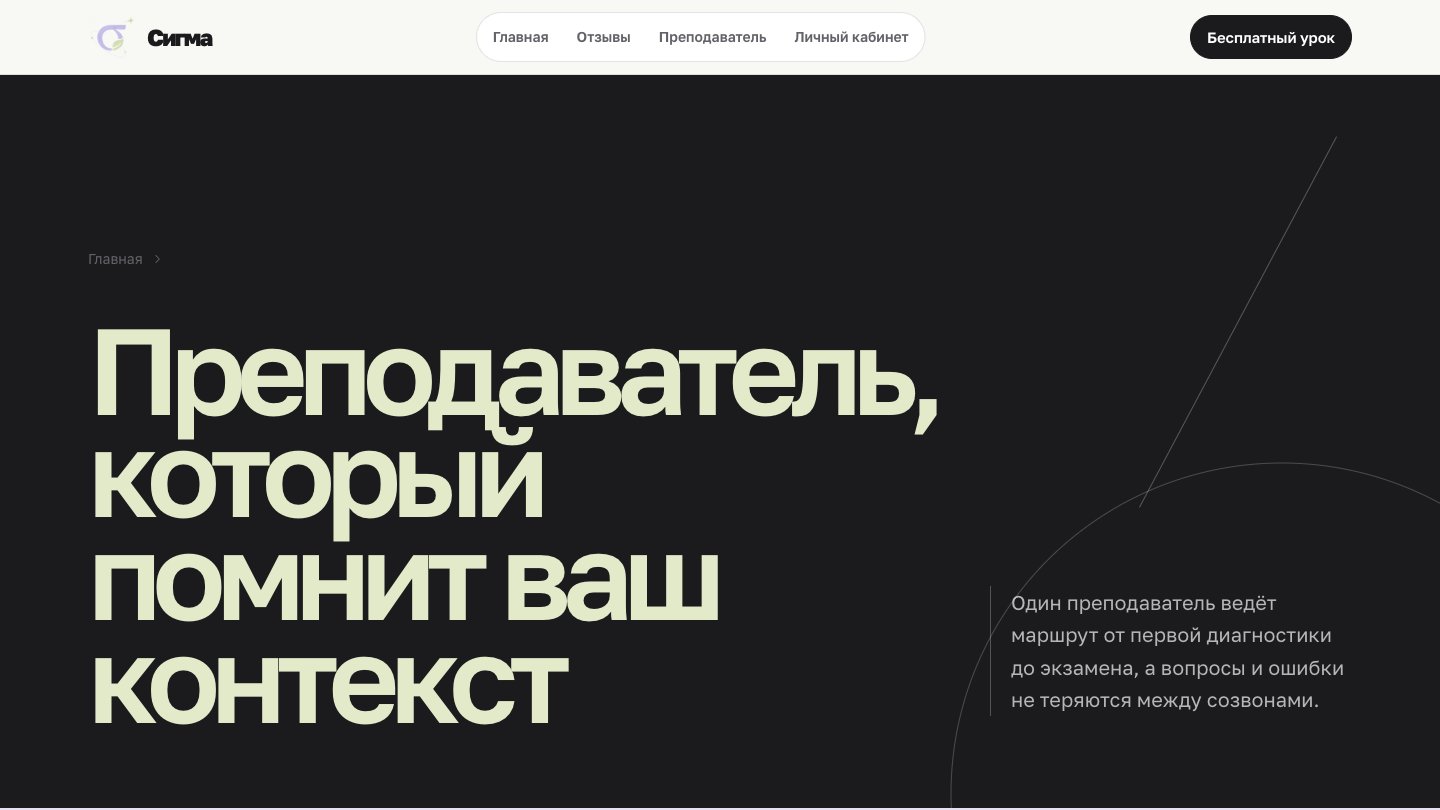Click the Бесплатный урок button

pyautogui.click(x=1271, y=38)
